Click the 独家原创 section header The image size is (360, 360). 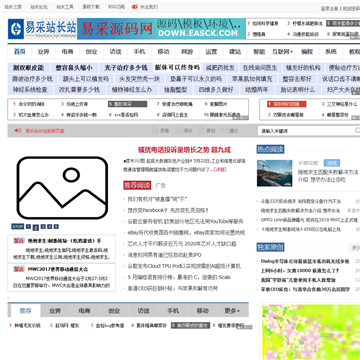pos(270,247)
